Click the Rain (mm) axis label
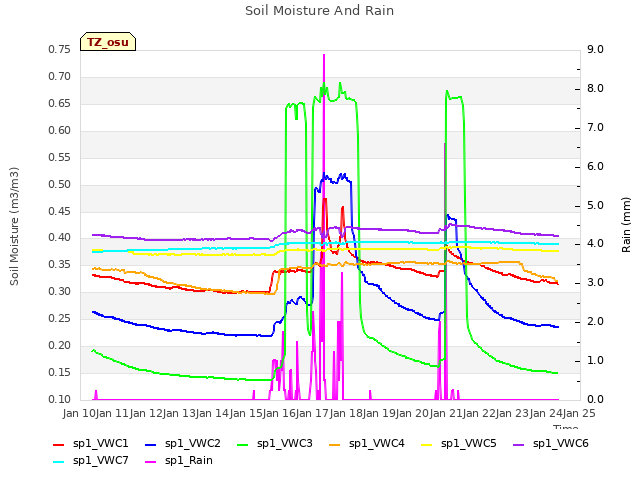Screen dimensions: 640x480 626,225
